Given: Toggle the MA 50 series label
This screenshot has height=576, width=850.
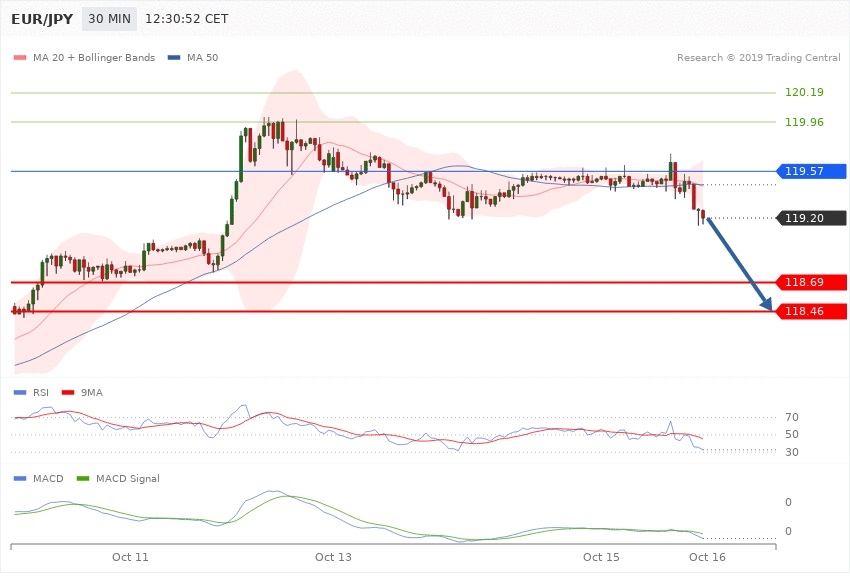Looking at the screenshot, I should coord(204,58).
